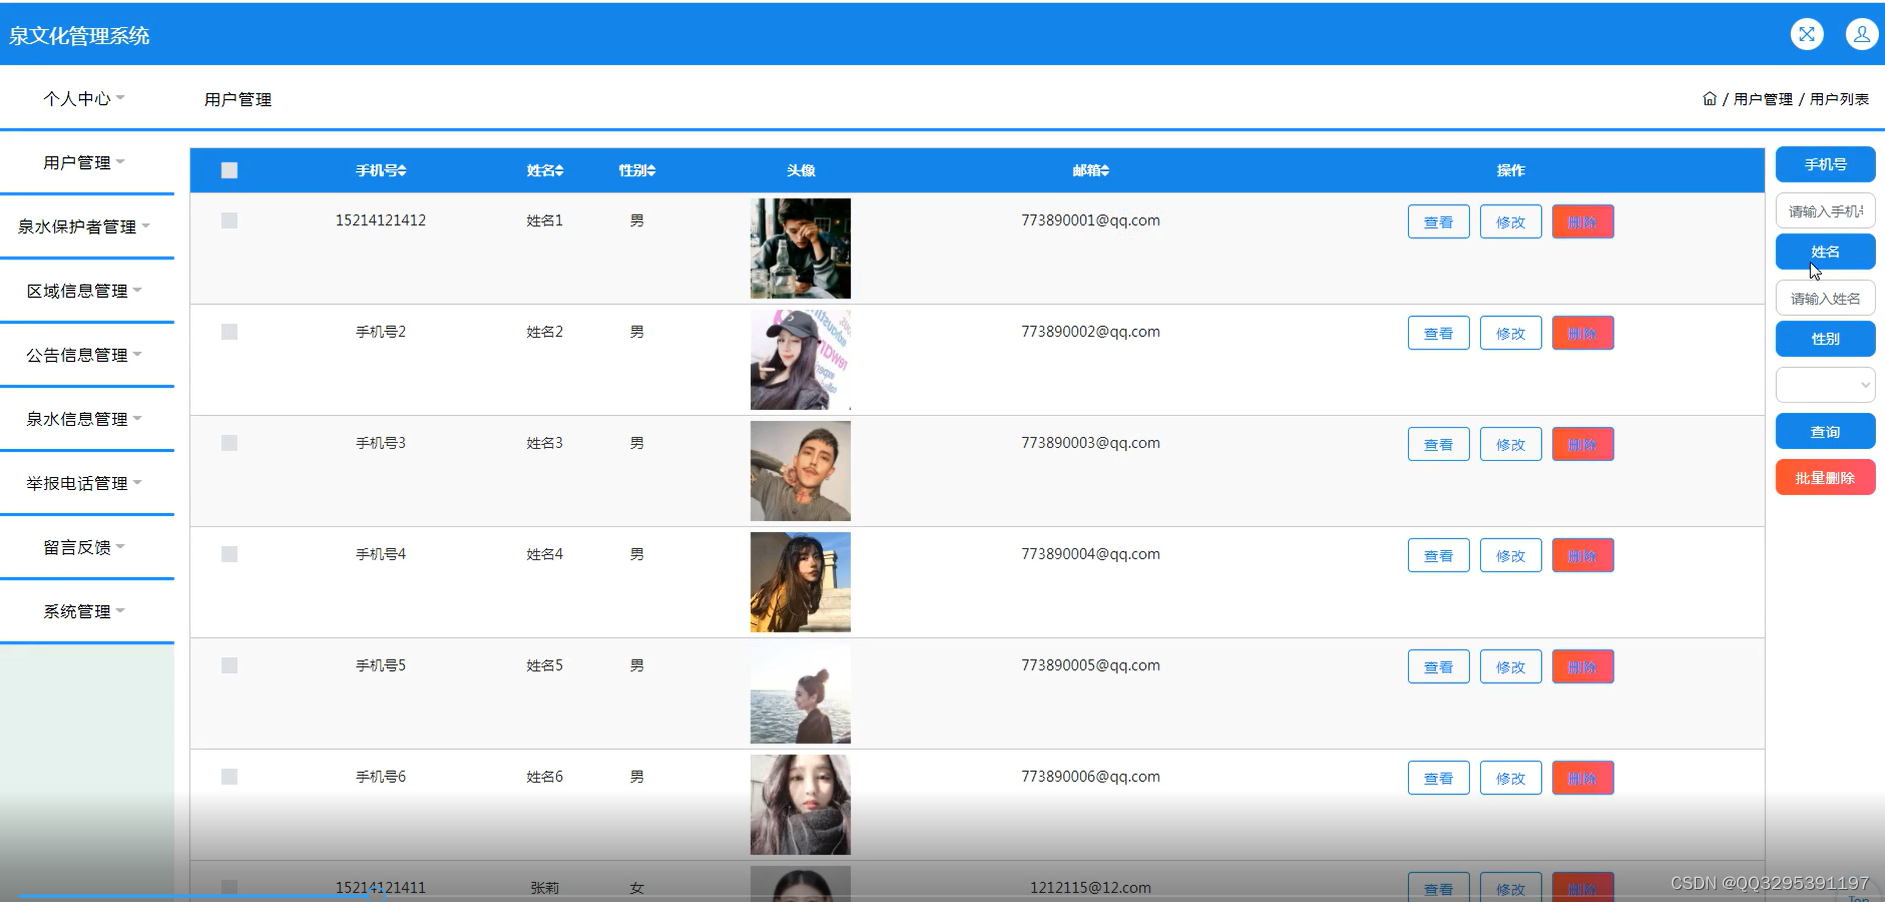The height and width of the screenshot is (902, 1885).
Task: Open avatar thumbnail of 姓名3
Action: pyautogui.click(x=800, y=470)
